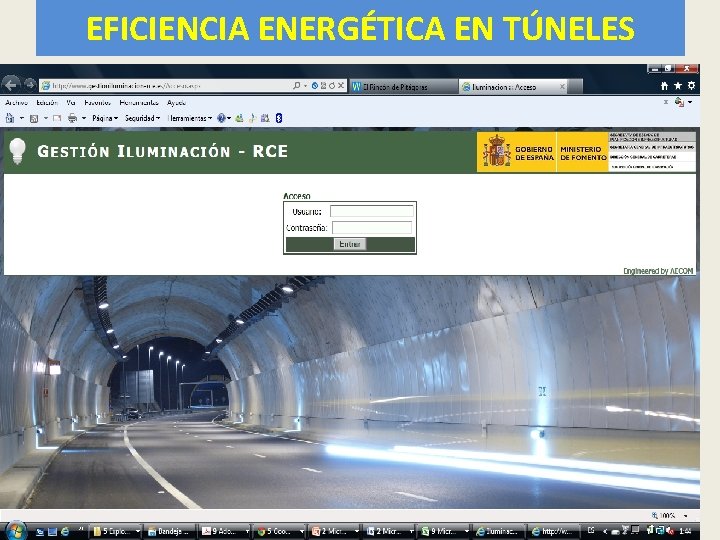Click the Print icon in command bar
This screenshot has width=720, height=540.
point(72,118)
